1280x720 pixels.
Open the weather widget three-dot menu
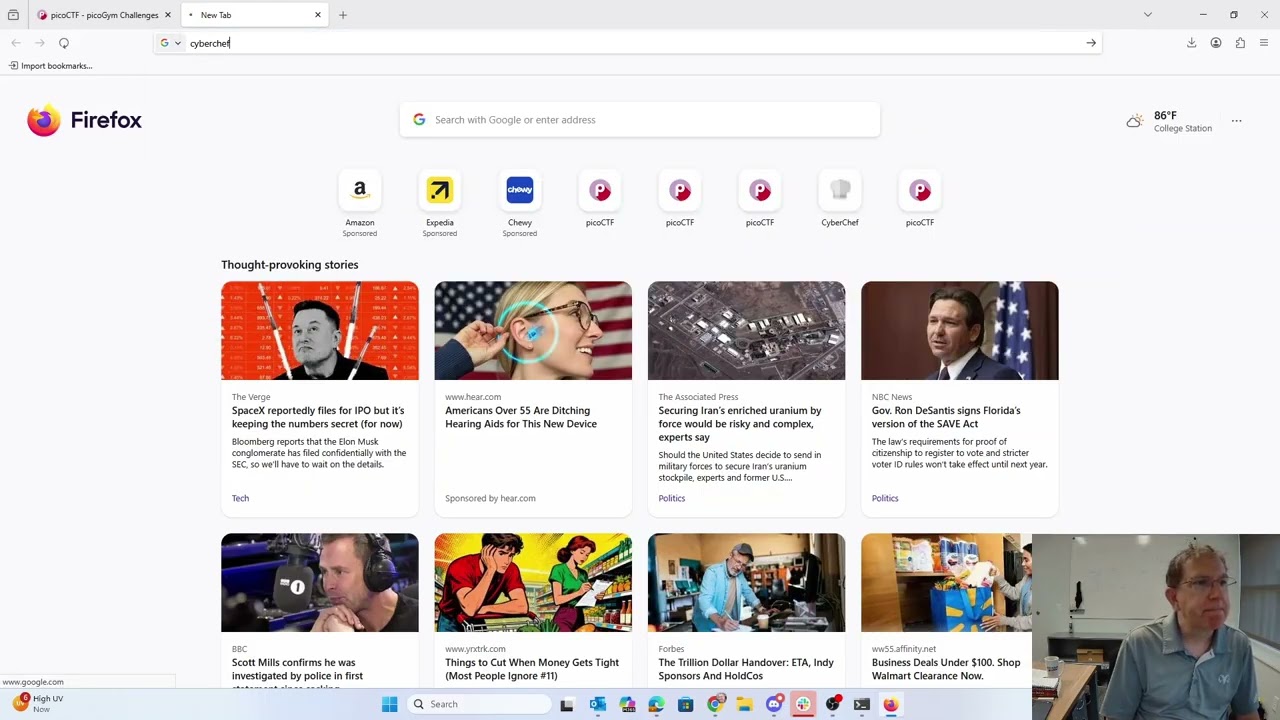1237,121
